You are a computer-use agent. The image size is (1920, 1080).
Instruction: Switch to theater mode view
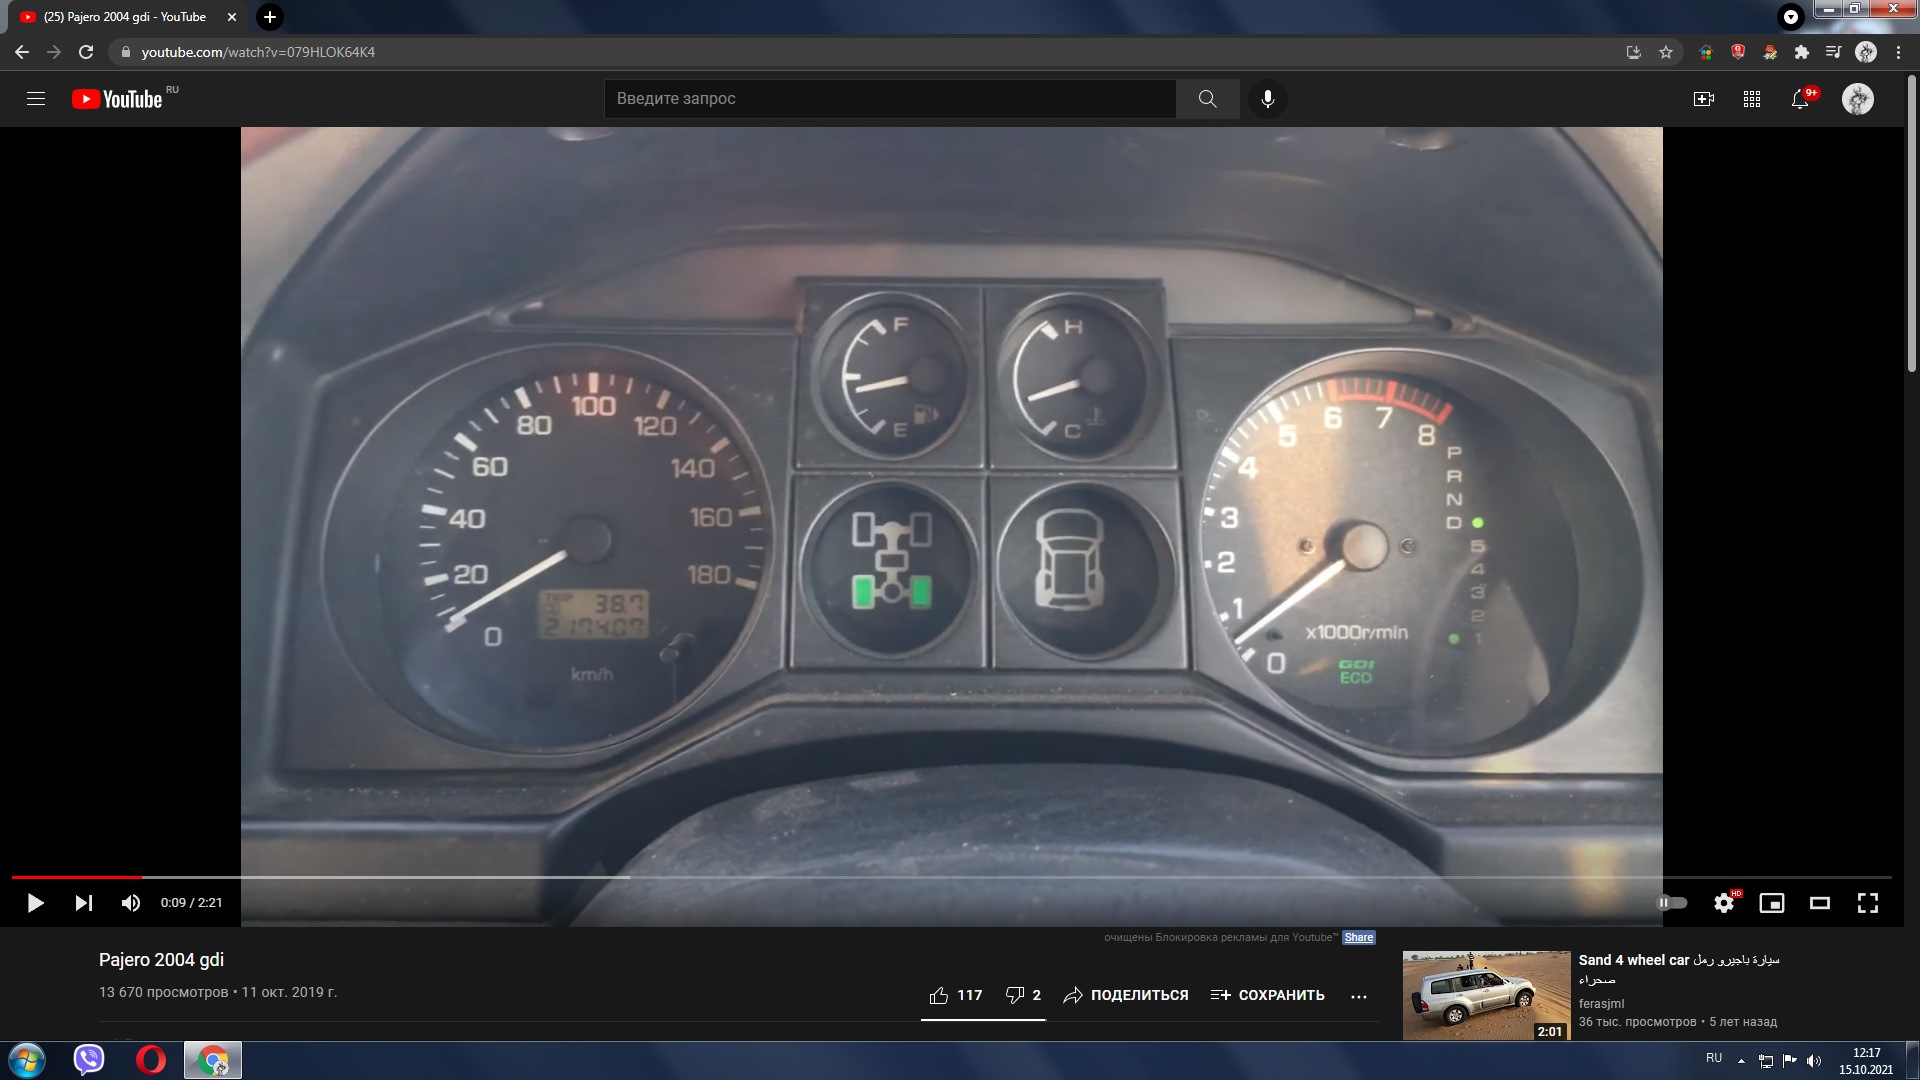[1820, 903]
